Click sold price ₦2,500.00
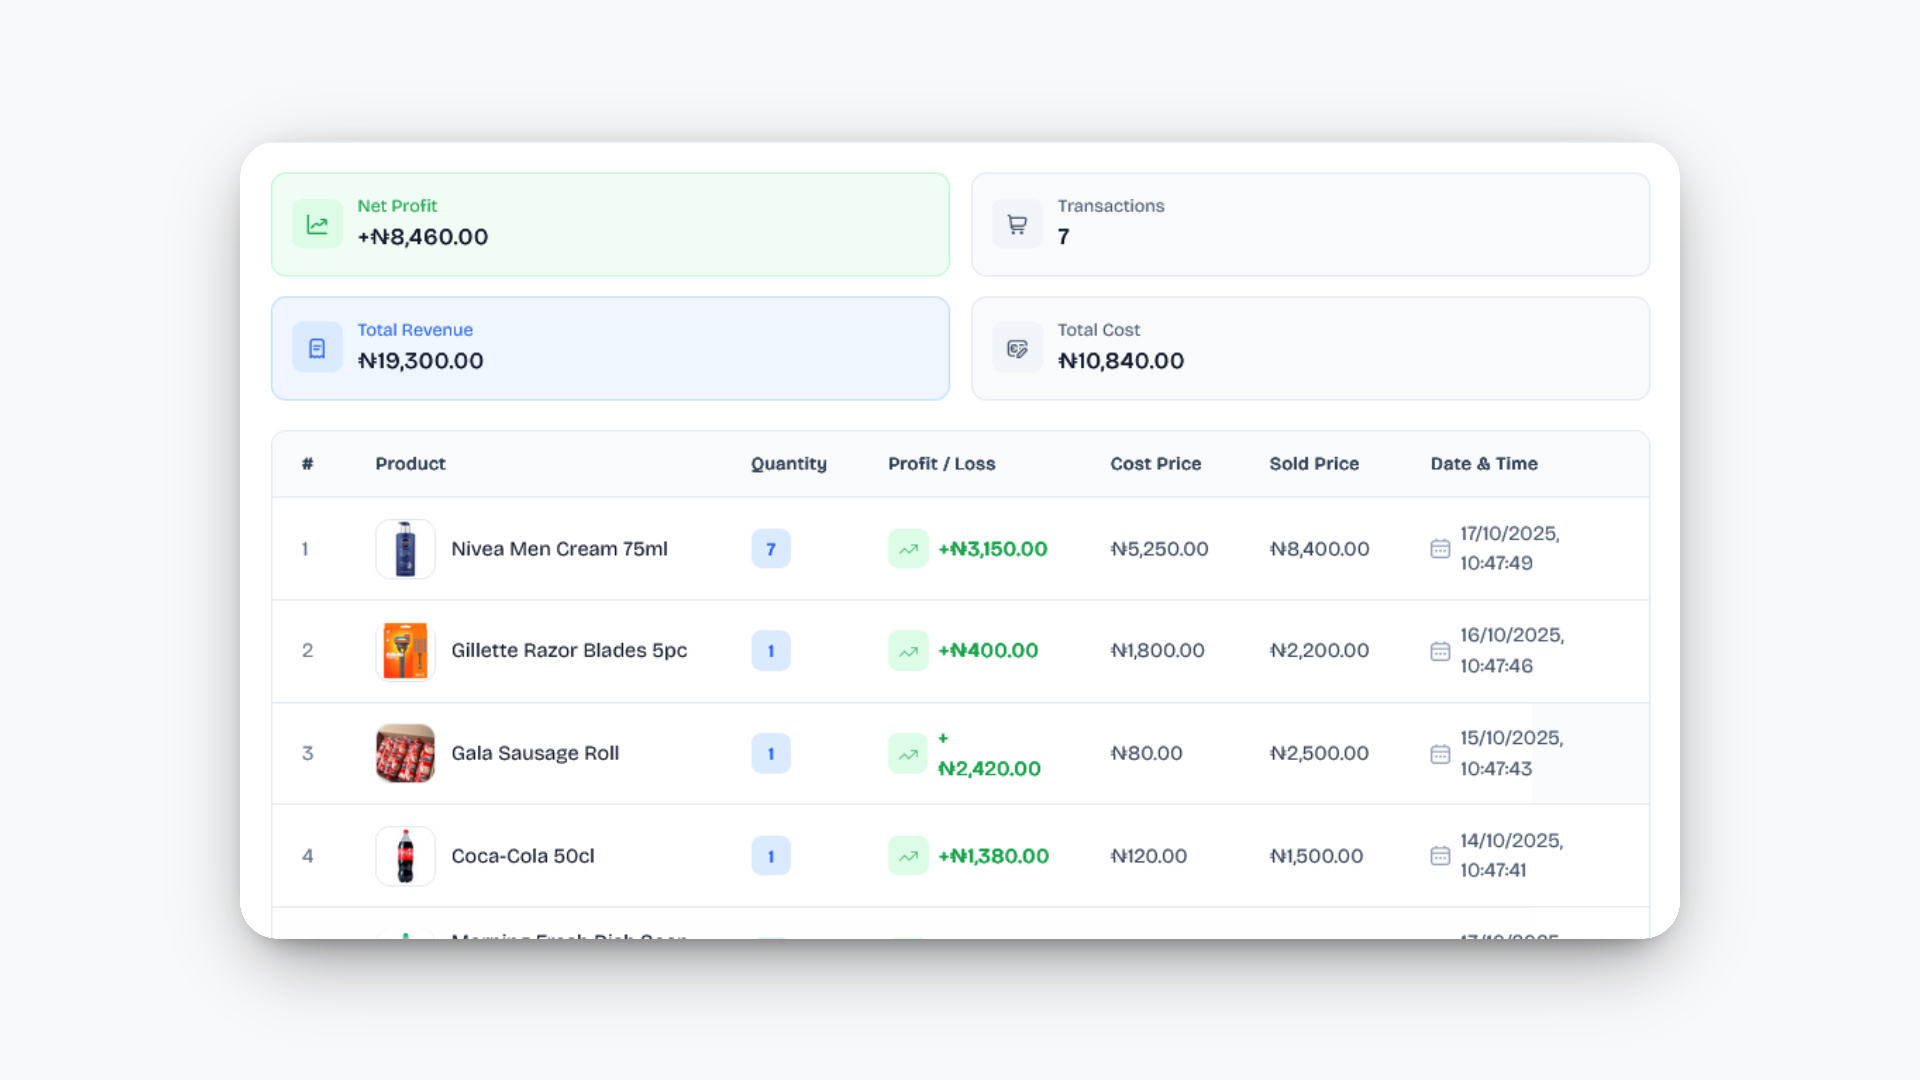The image size is (1920, 1080). (1319, 754)
